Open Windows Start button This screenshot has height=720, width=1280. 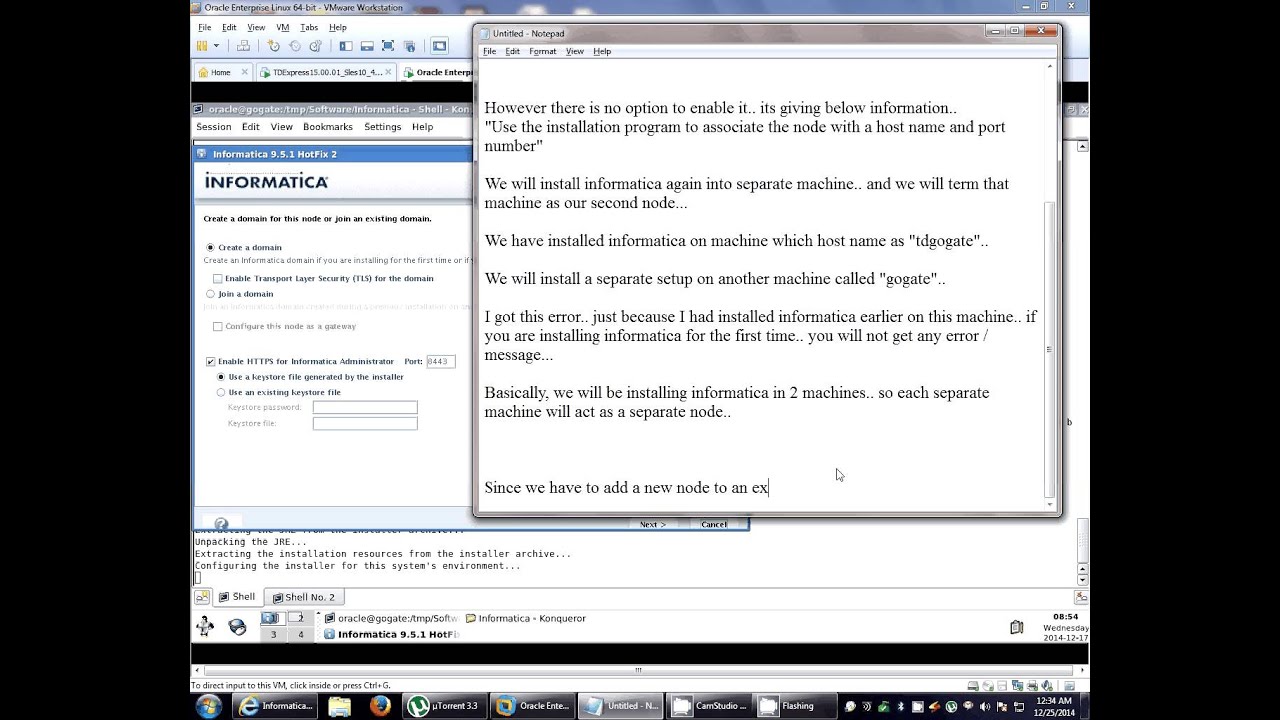tap(209, 706)
